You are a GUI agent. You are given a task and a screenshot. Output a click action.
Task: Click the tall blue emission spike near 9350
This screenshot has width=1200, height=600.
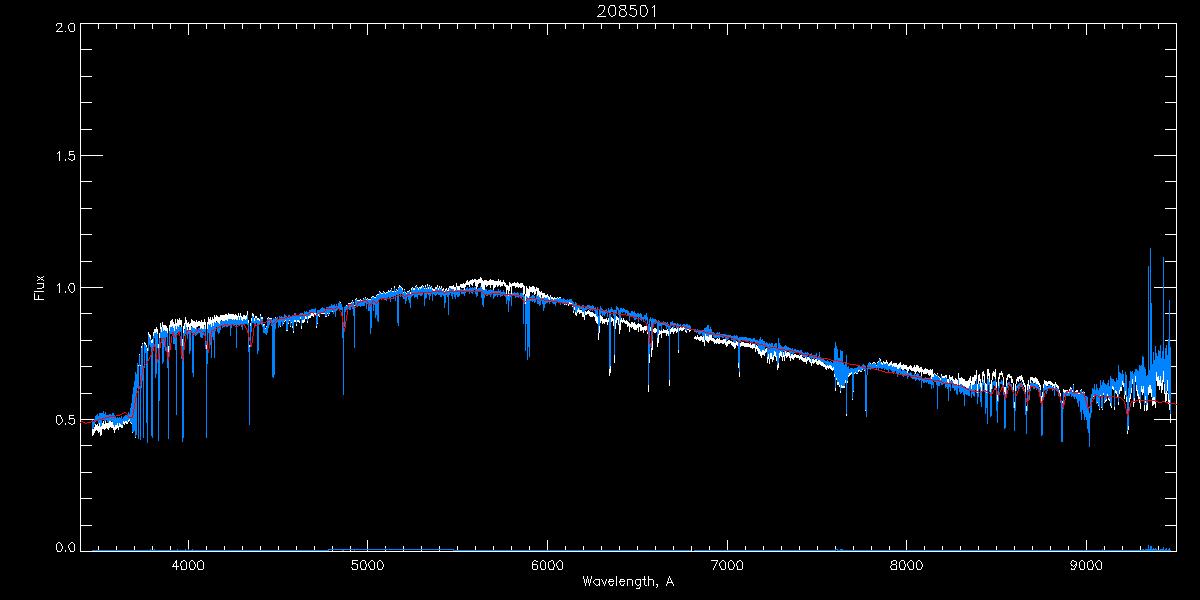click(1150, 310)
